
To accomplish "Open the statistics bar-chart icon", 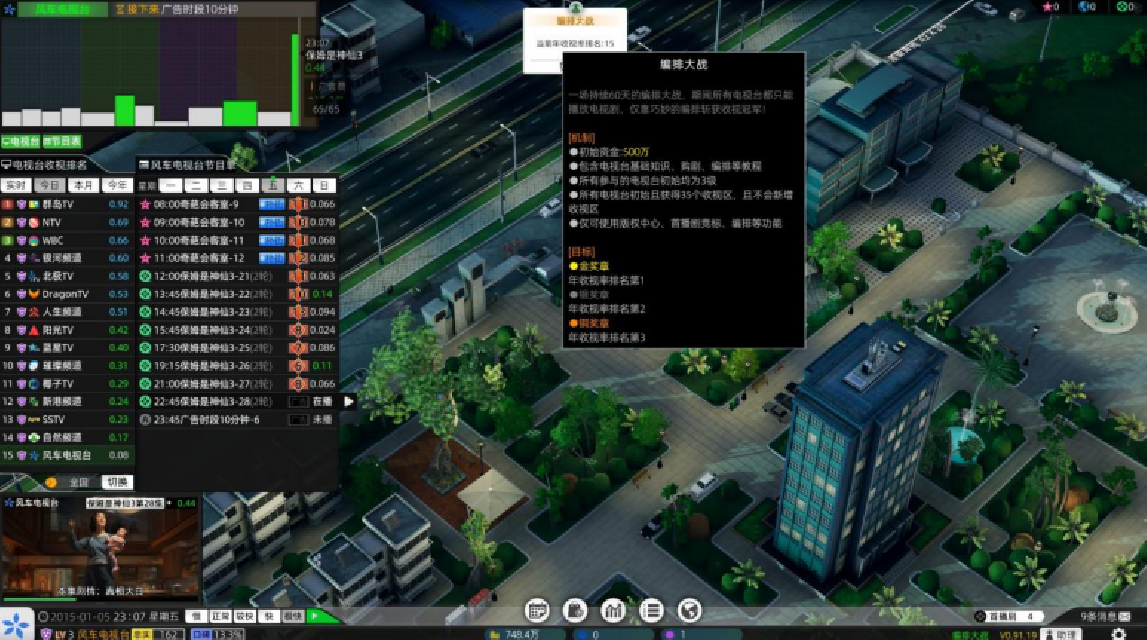I will click(x=612, y=609).
